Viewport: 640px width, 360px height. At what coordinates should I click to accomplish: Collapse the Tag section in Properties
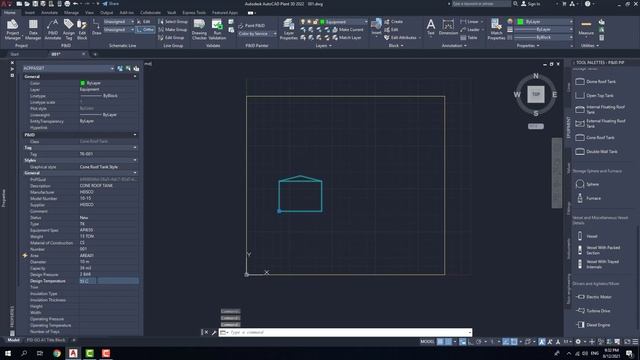(x=135, y=147)
